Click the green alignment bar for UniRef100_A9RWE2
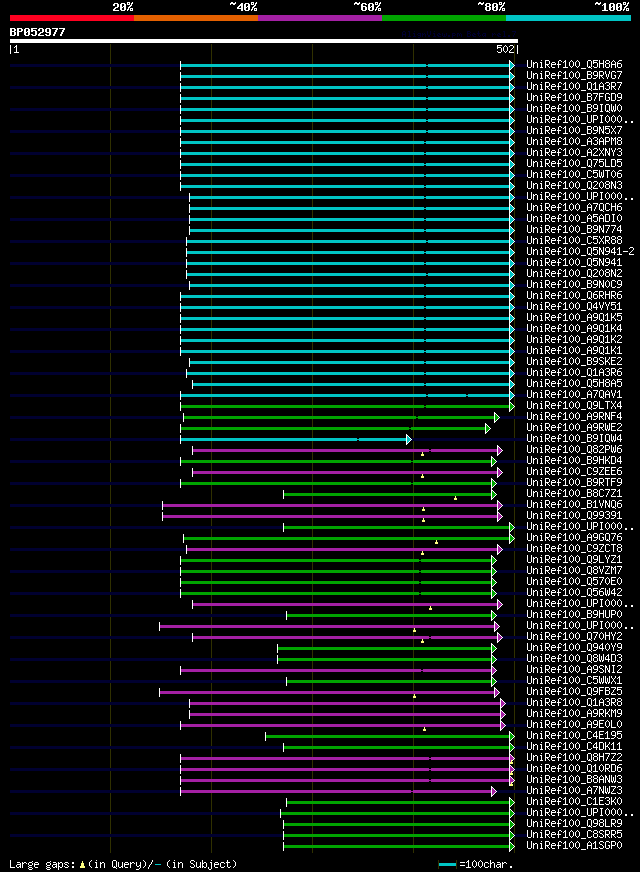The height and width of the screenshot is (872, 640). pos(333,428)
